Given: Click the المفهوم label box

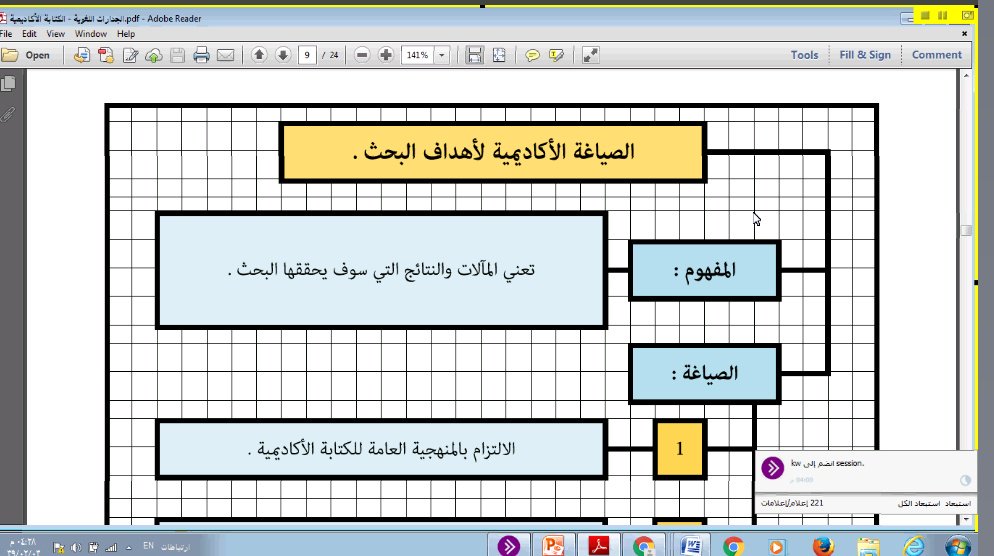Looking at the screenshot, I should coord(704,271).
